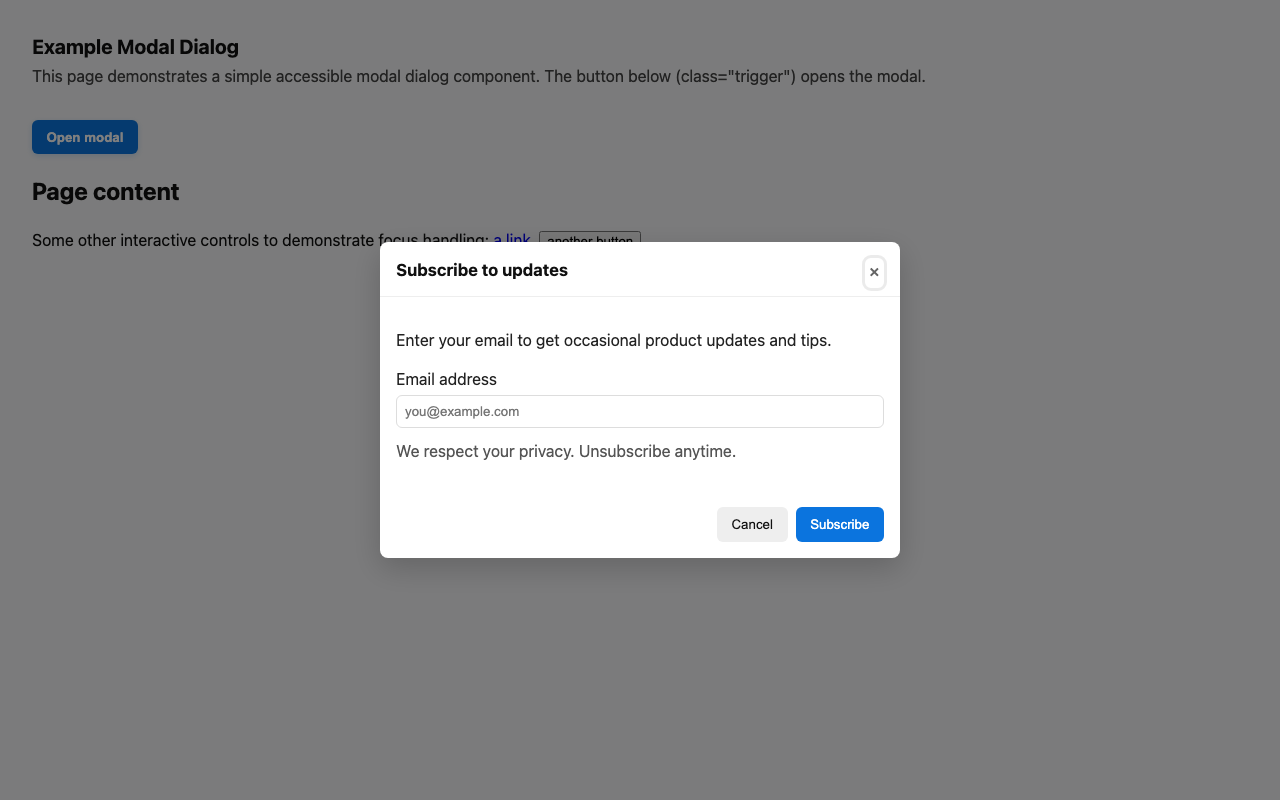Screen dimensions: 1280x800
Task: Click the privacy reassurance text
Action: [566, 451]
